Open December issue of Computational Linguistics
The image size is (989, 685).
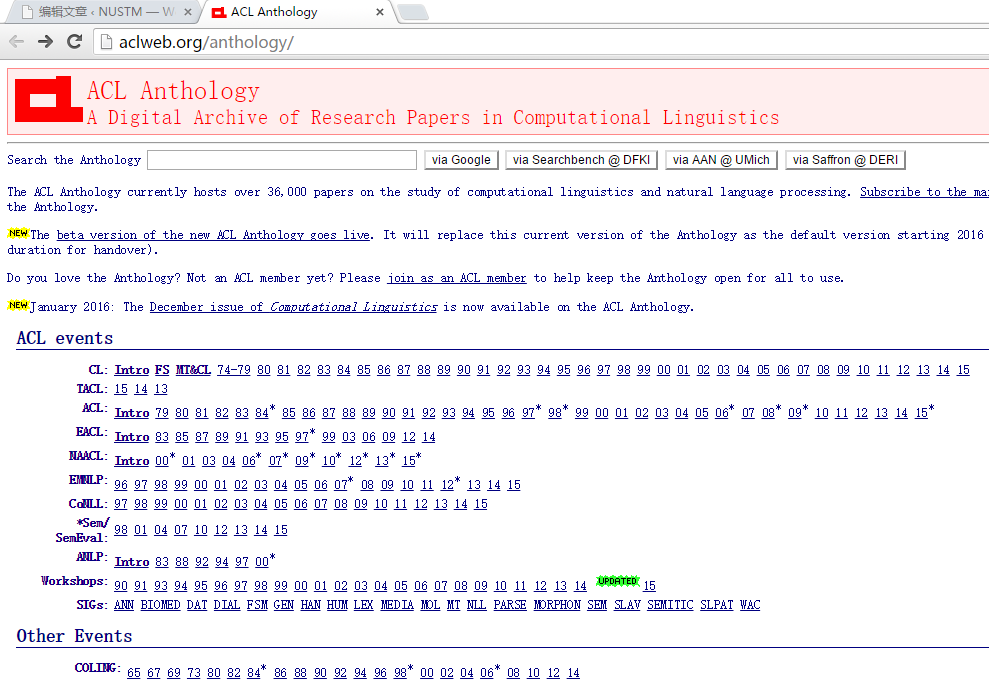293,307
